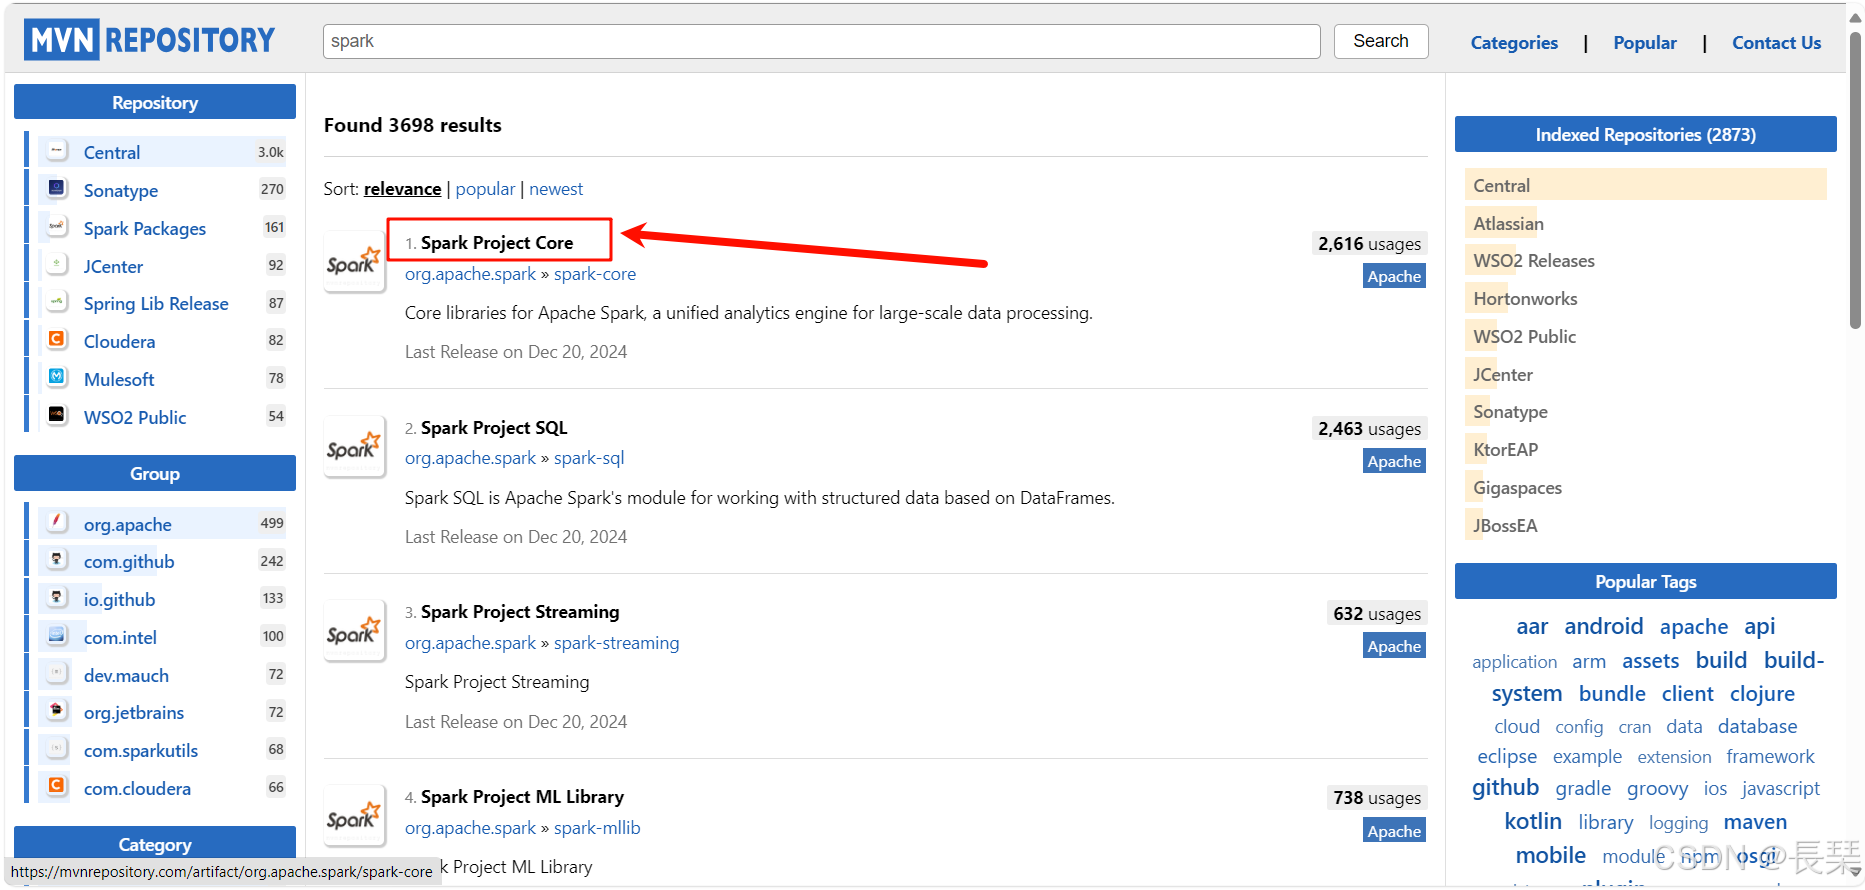Click the Central sidebar repository link
The image size is (1865, 890).
point(112,152)
